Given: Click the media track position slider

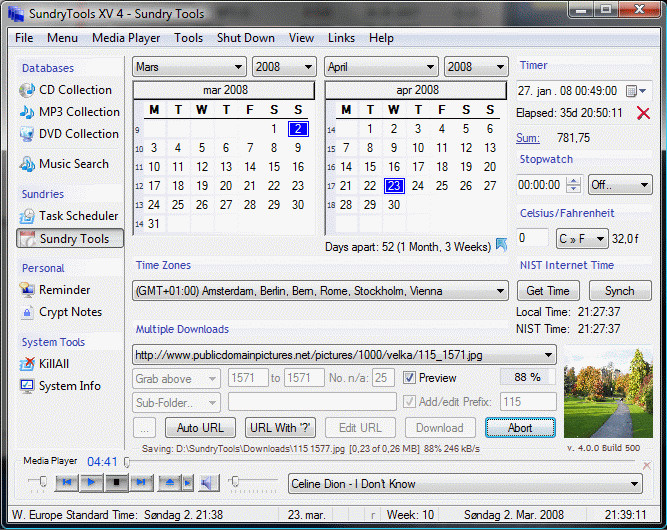Looking at the screenshot, I should tap(127, 462).
